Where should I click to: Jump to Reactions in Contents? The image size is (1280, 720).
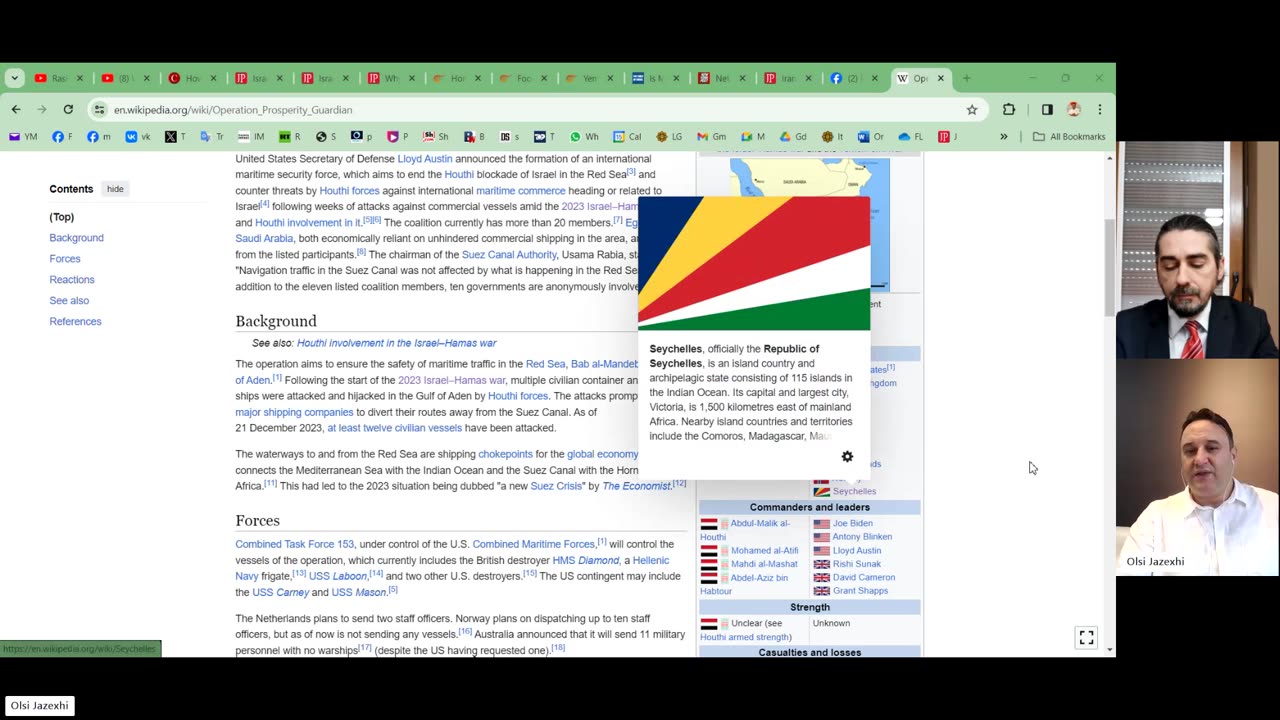72,280
